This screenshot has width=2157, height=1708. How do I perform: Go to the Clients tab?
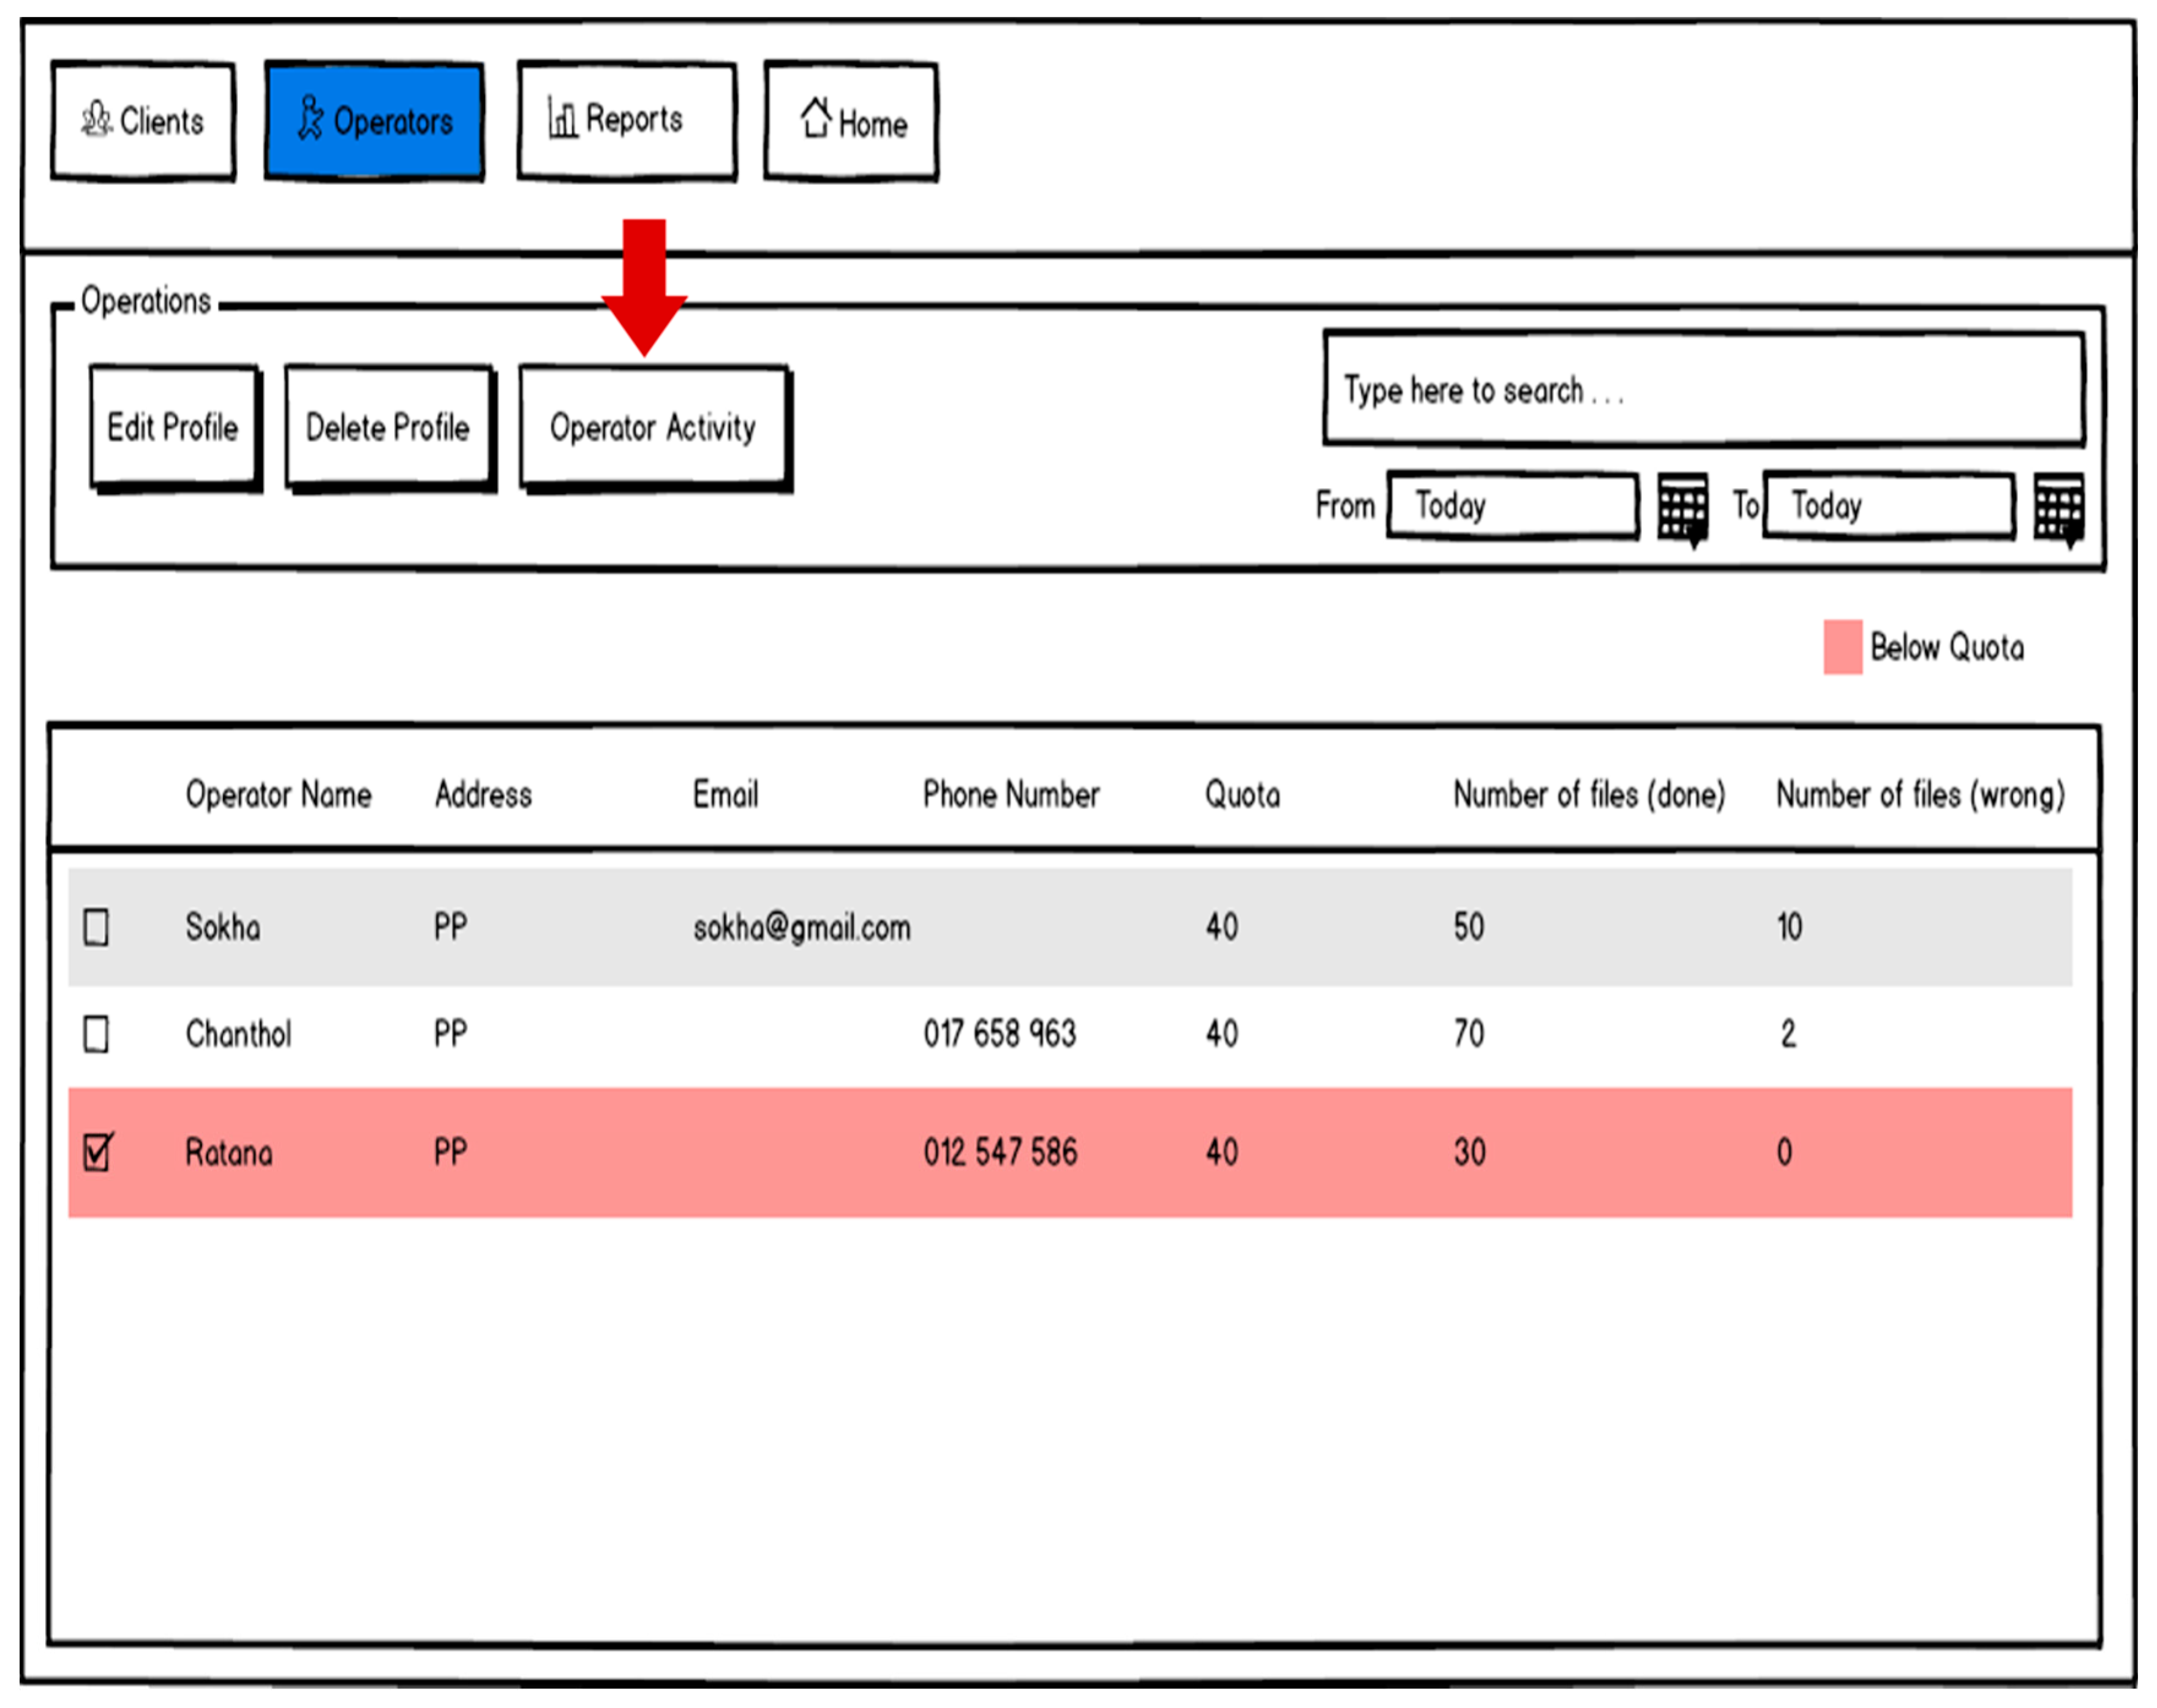click(x=143, y=121)
